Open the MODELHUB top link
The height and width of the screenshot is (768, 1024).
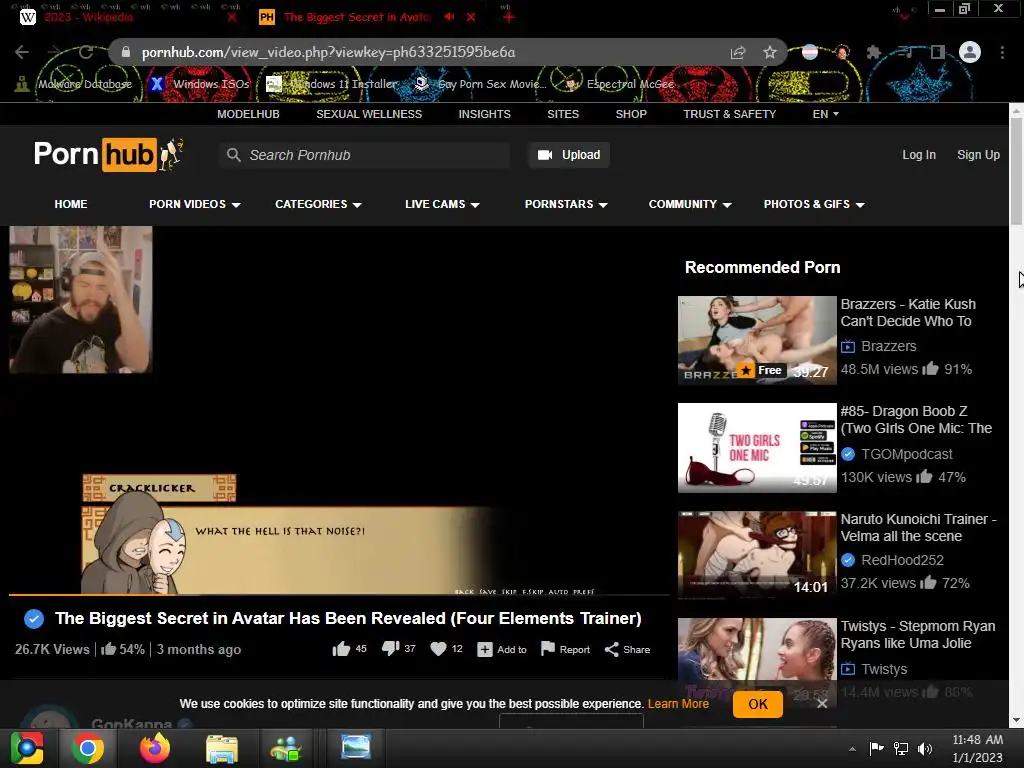248,114
